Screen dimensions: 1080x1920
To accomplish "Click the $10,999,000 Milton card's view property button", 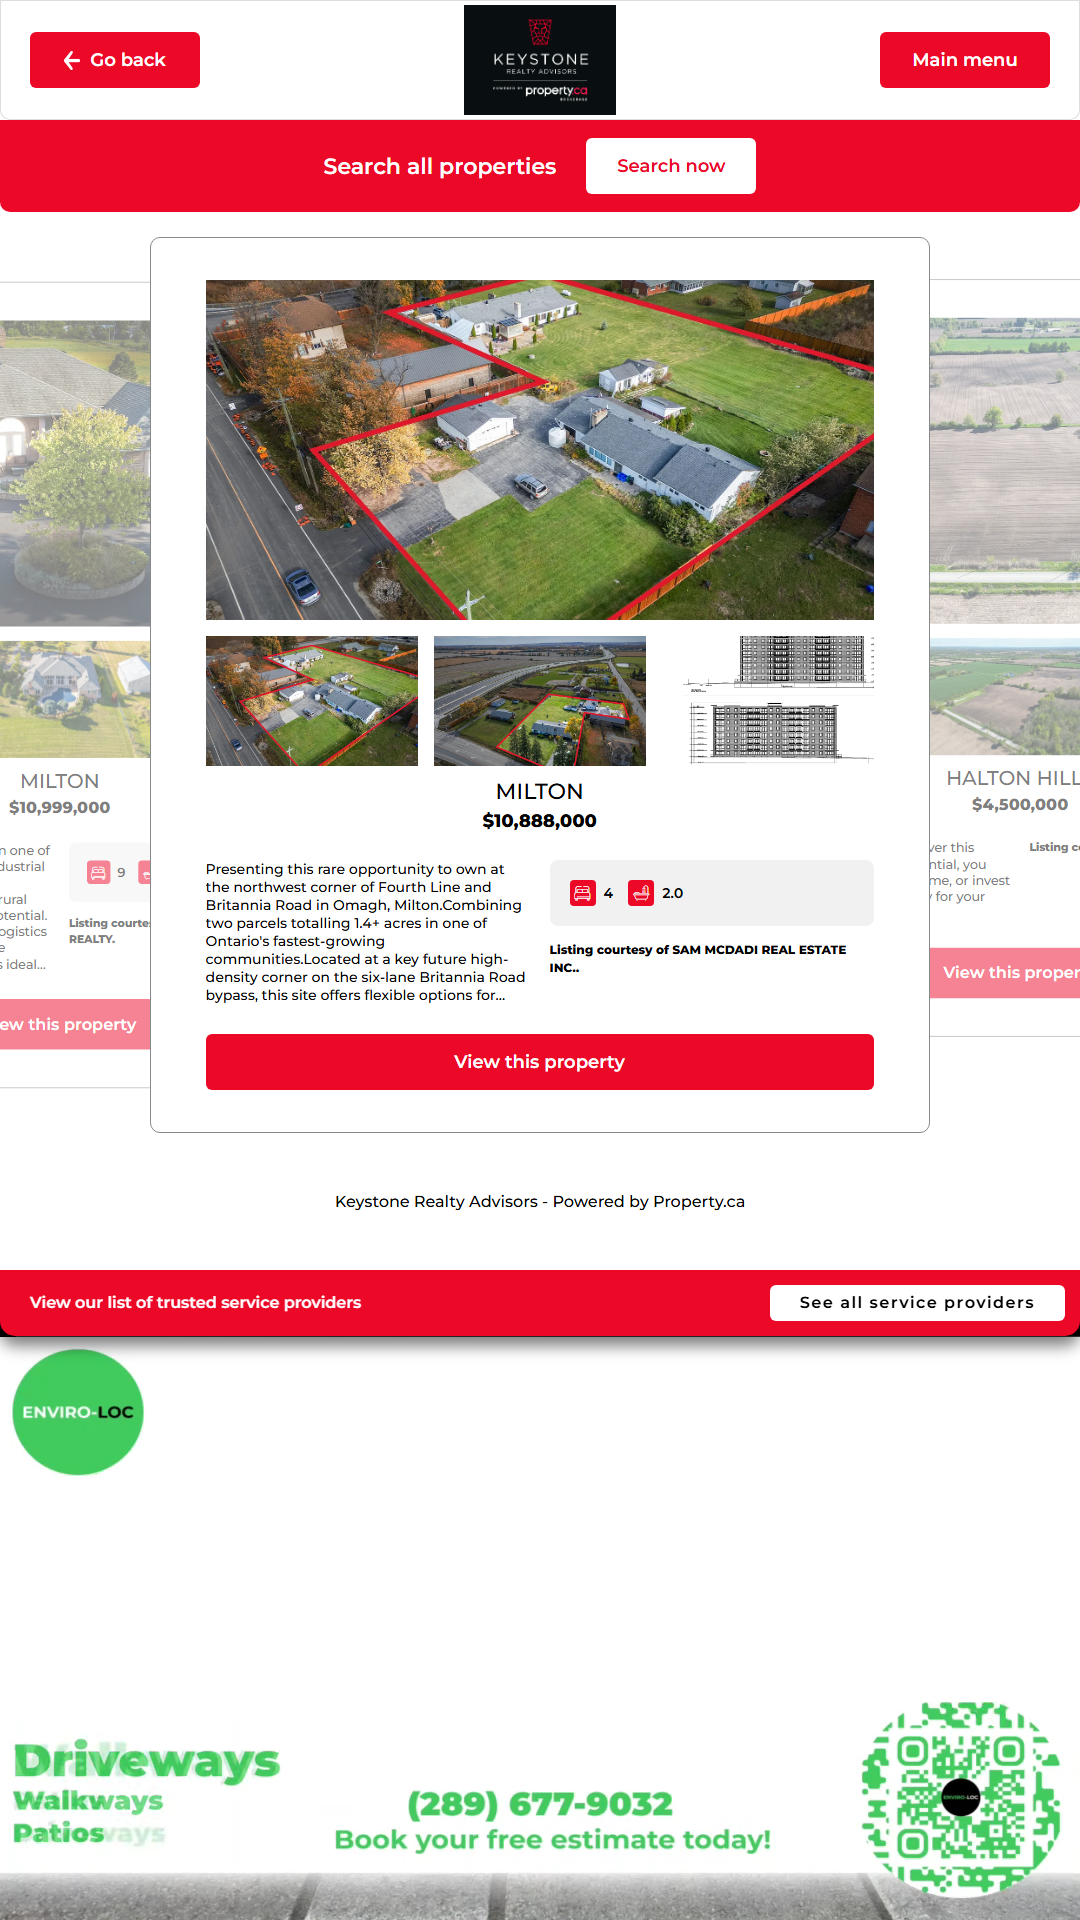I will pyautogui.click(x=75, y=1024).
